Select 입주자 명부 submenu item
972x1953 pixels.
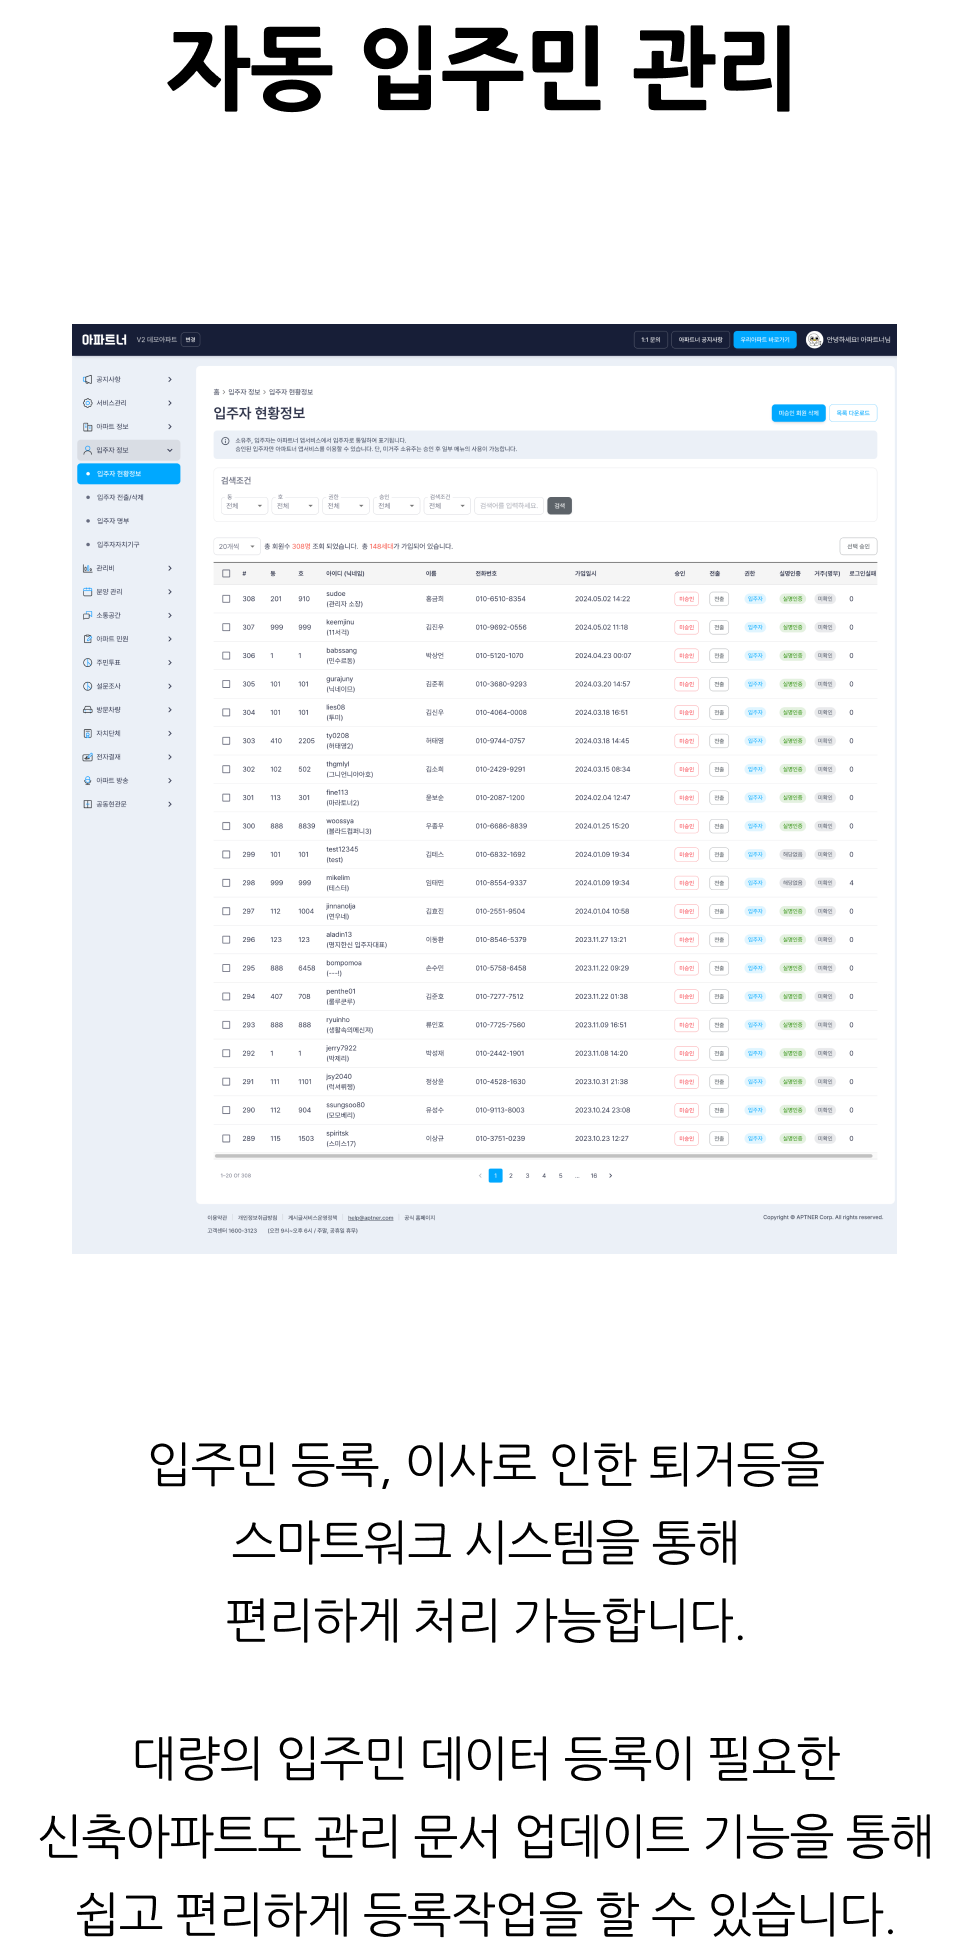coord(129,521)
